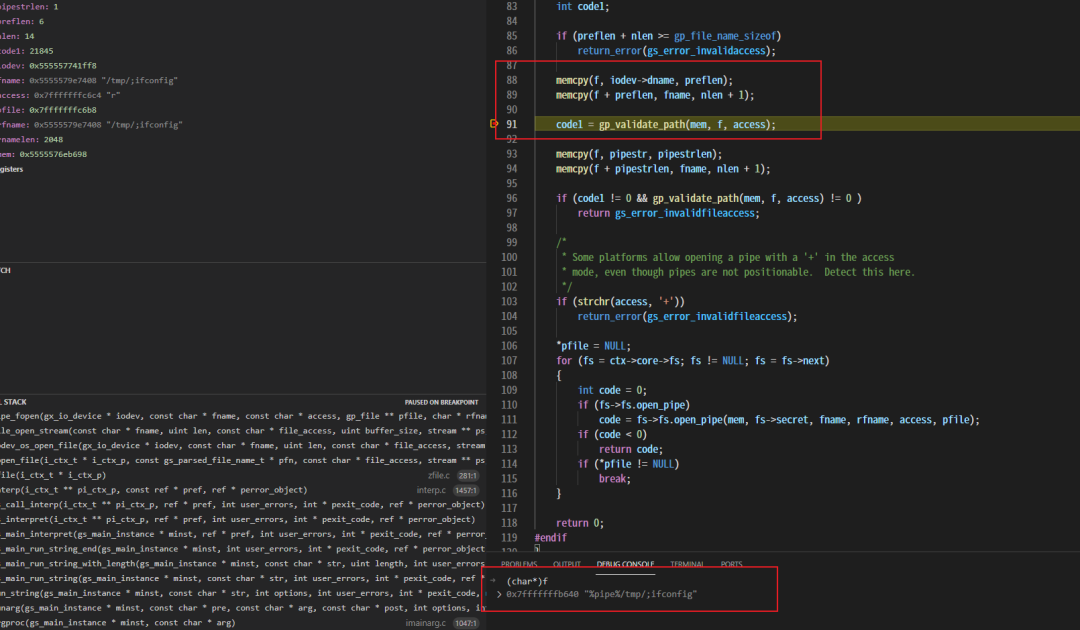Select the rfname variable row
This screenshot has width=1080, height=630.
coord(243,125)
